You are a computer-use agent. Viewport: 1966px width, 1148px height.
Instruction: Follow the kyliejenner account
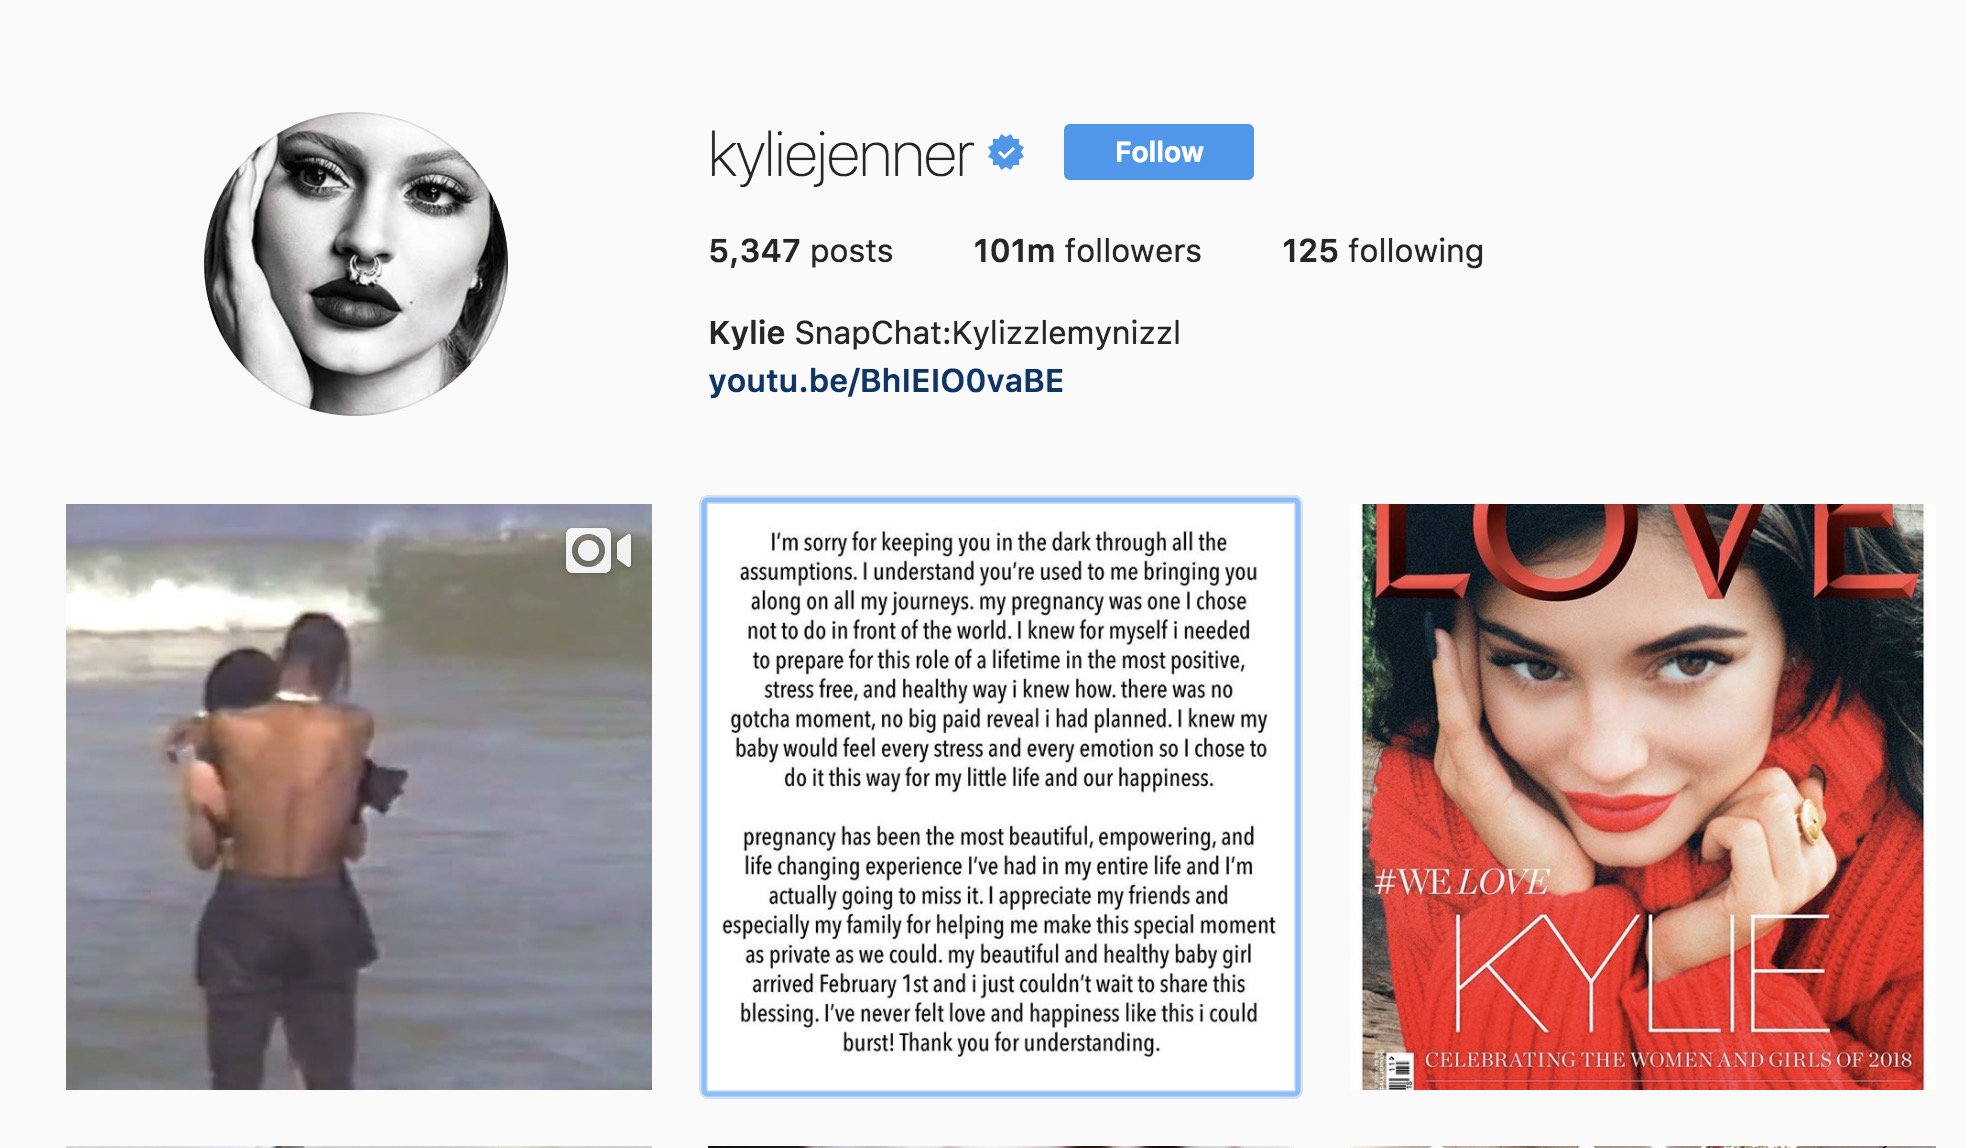pos(1158,152)
